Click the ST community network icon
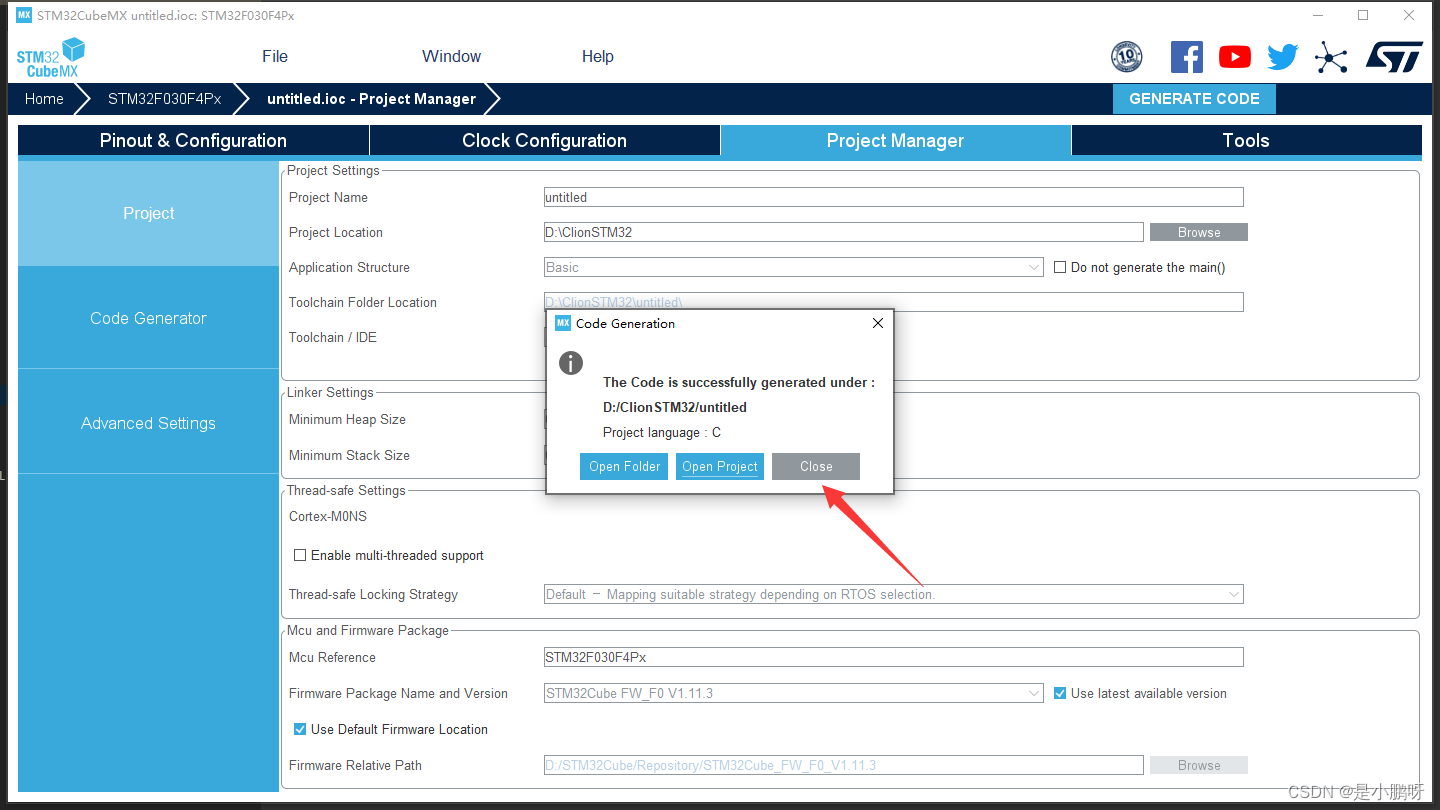The image size is (1440, 810). pyautogui.click(x=1331, y=57)
